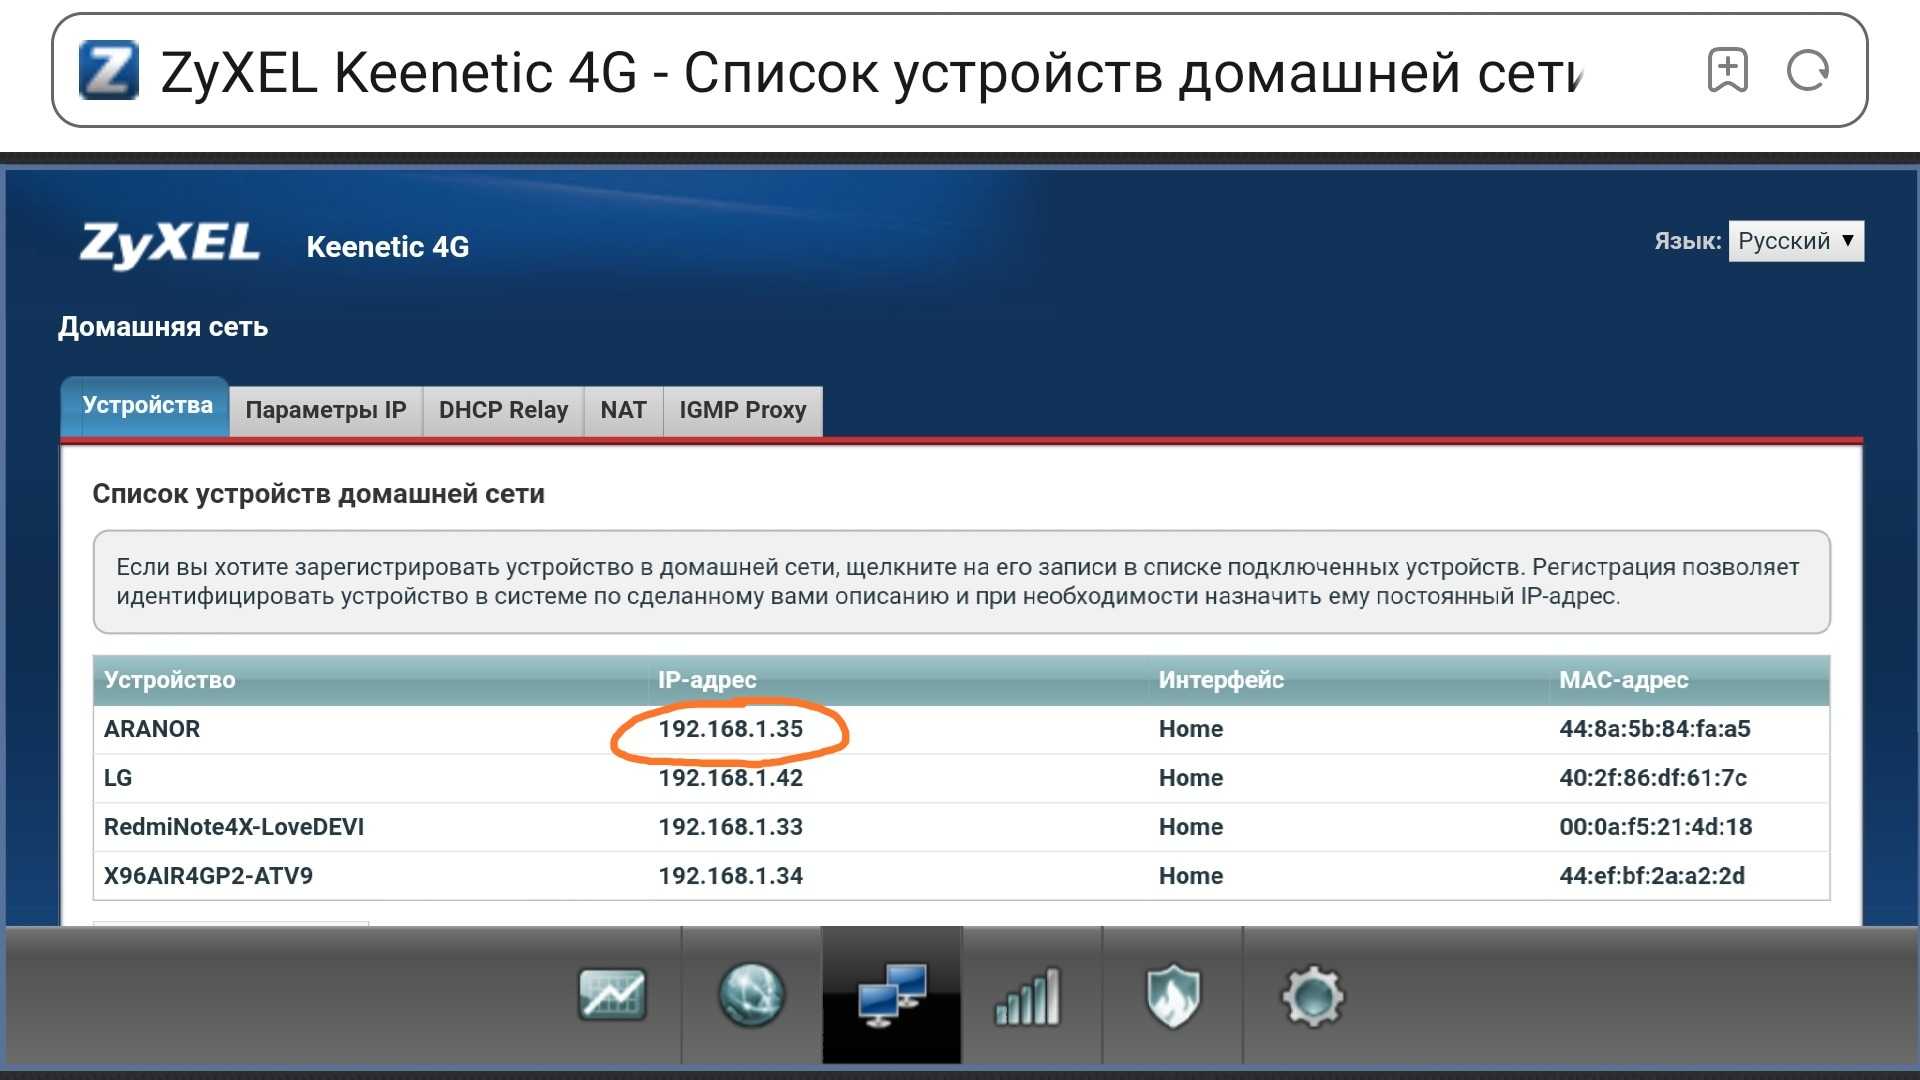Image resolution: width=1920 pixels, height=1080 pixels.
Task: Click the MAC-адрес column header
Action: [x=1624, y=680]
